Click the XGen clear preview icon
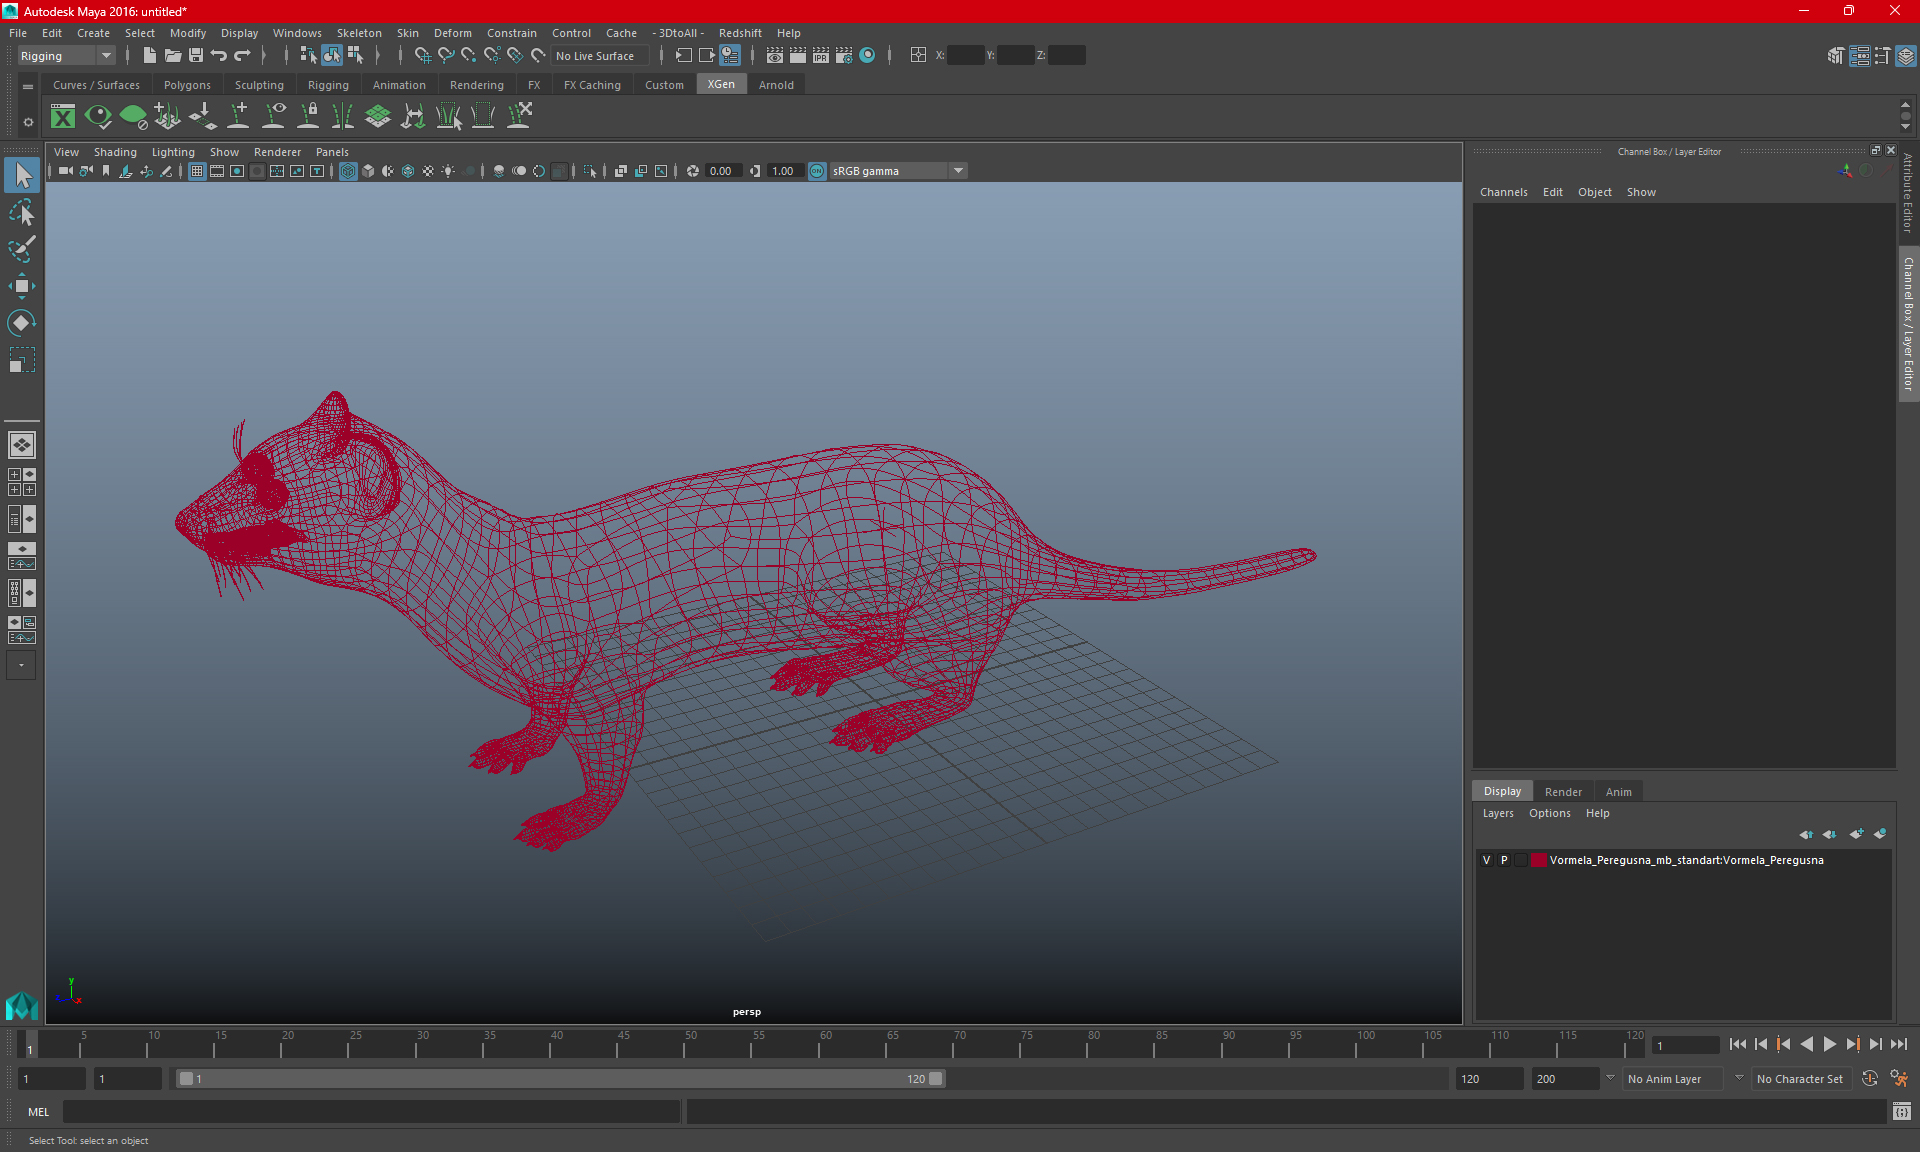The width and height of the screenshot is (1920, 1152). point(133,116)
